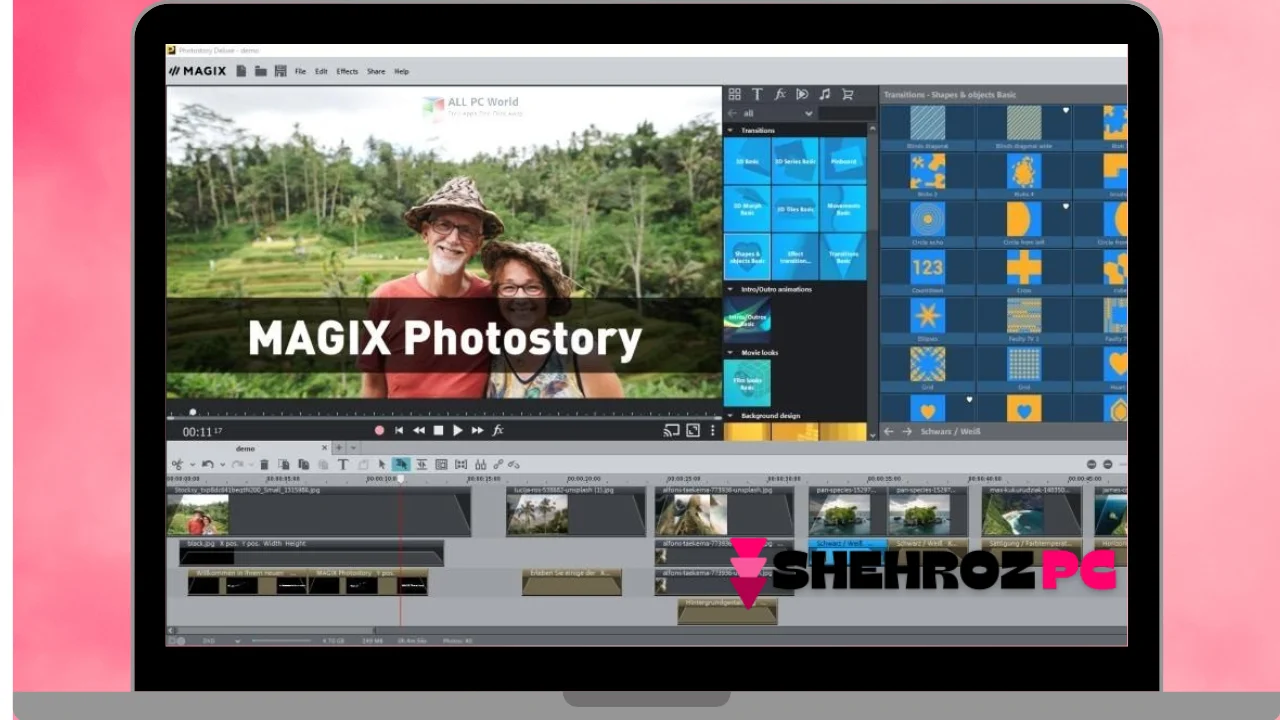The width and height of the screenshot is (1280, 720).
Task: Select the 3D Basic transitions tile
Action: point(747,160)
